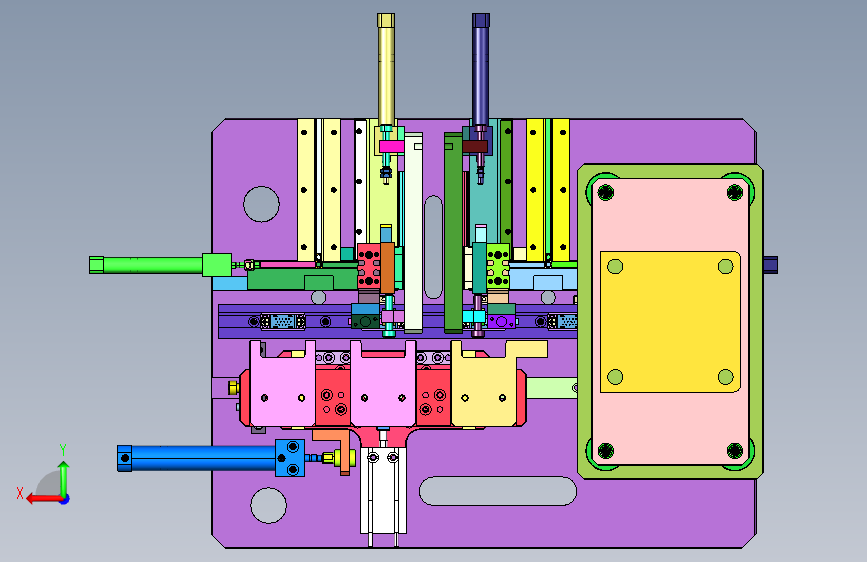Select the blue cylinder's front mounting block
This screenshot has width=867, height=562.
(290, 458)
